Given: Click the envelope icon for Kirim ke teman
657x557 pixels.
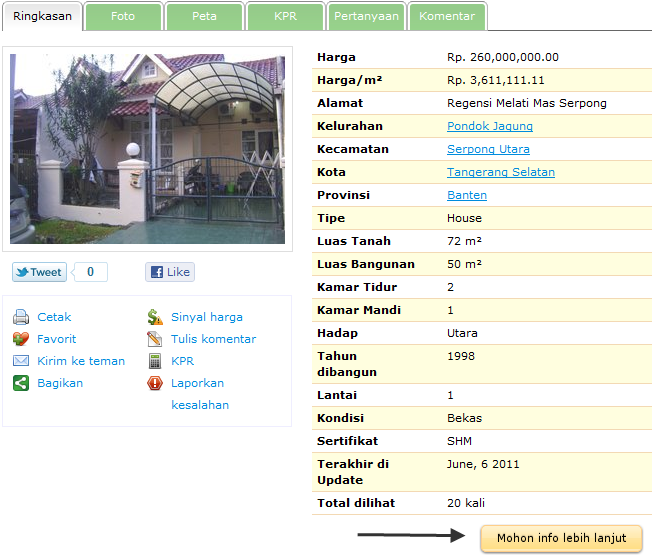Looking at the screenshot, I should tap(21, 361).
